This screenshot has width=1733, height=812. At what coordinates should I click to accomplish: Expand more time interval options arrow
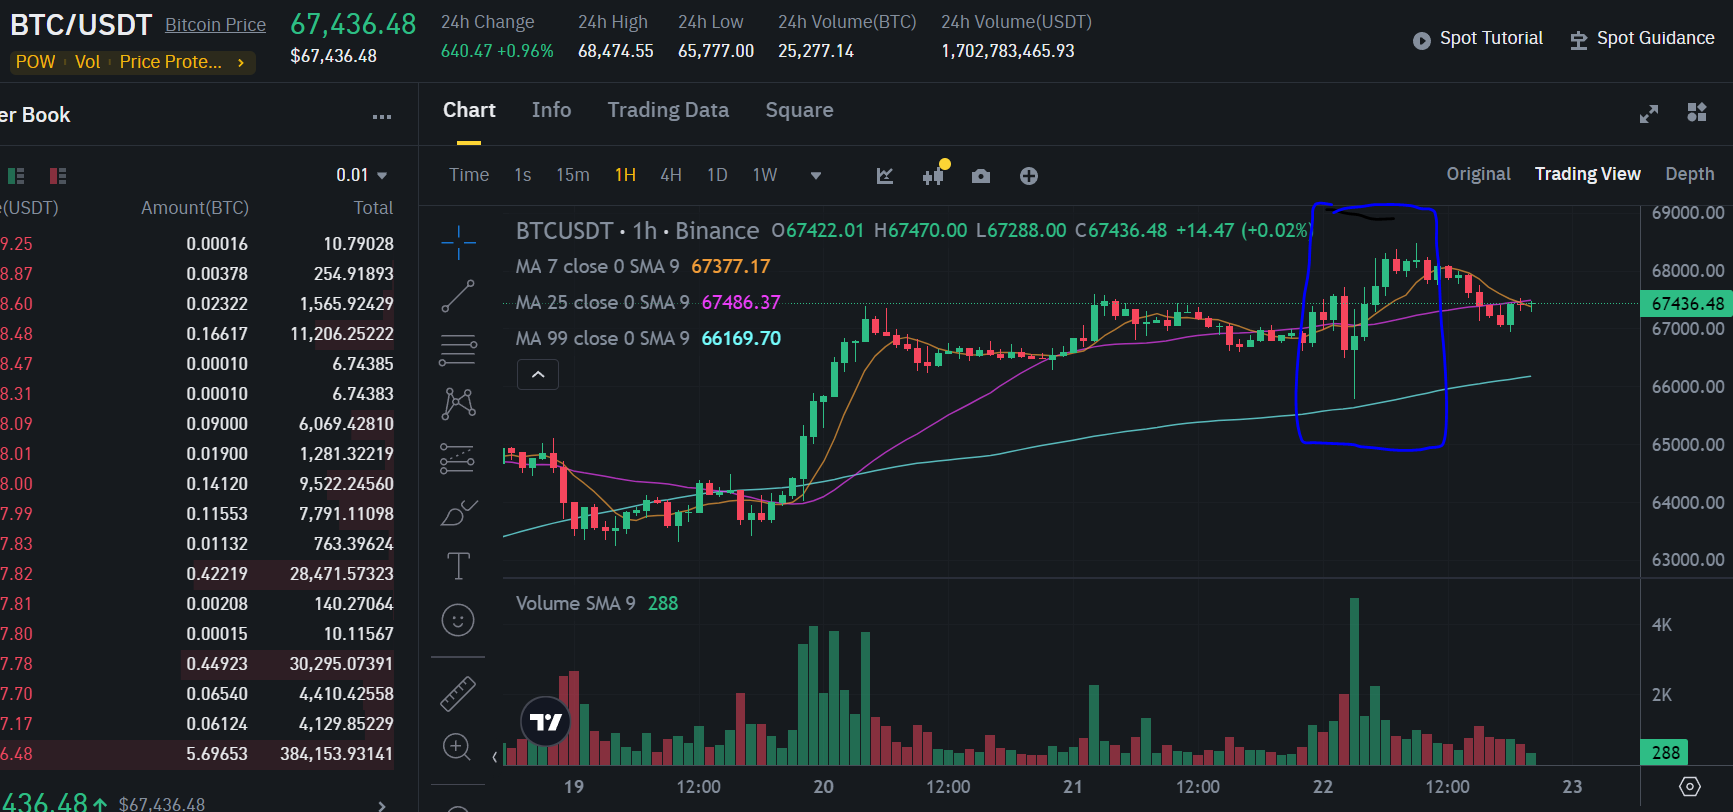(816, 176)
